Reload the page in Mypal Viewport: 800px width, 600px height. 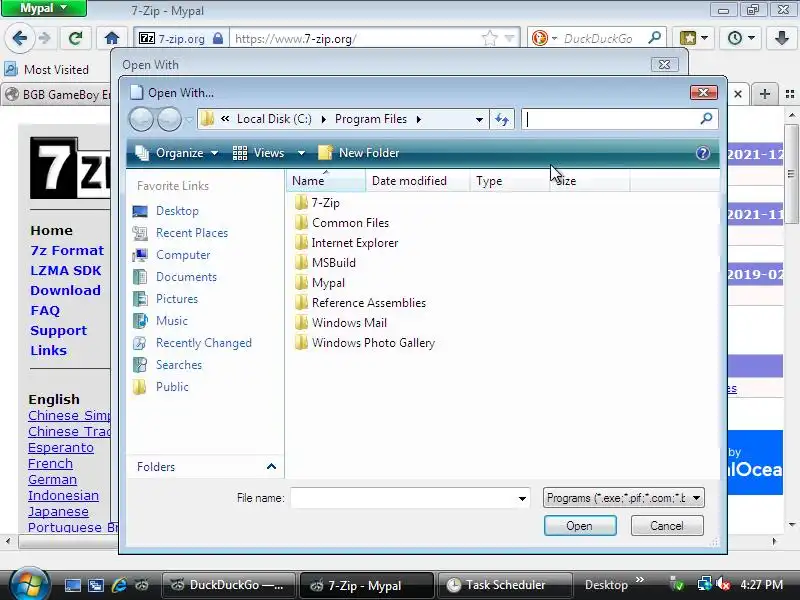pos(76,38)
